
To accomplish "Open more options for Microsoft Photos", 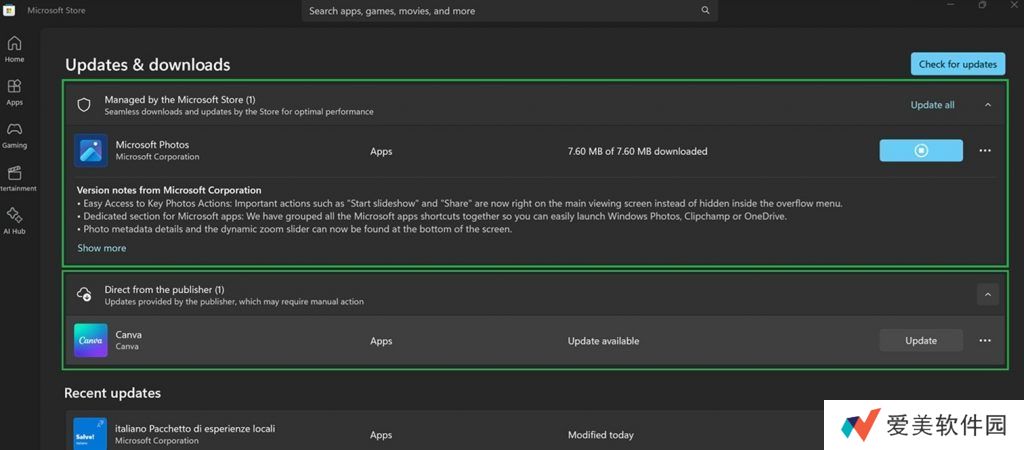I will tap(985, 151).
